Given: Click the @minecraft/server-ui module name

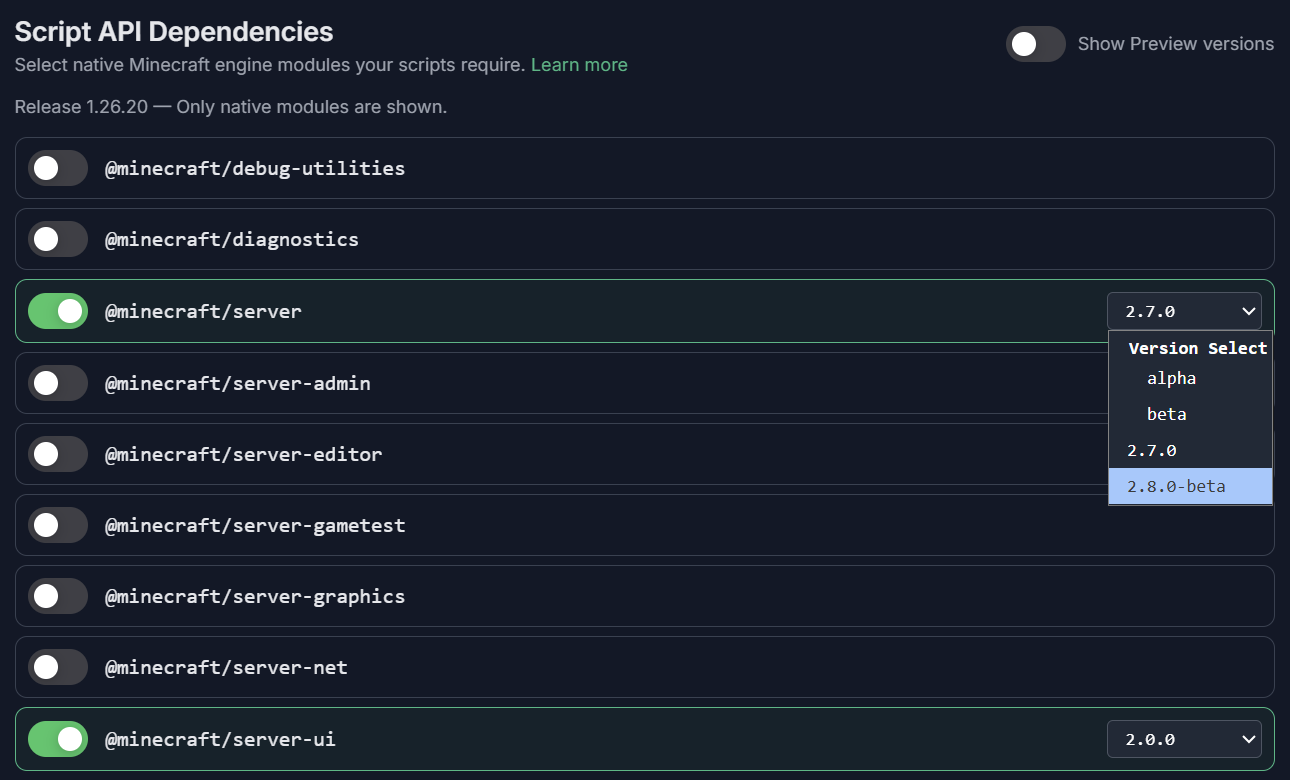Looking at the screenshot, I should (220, 739).
